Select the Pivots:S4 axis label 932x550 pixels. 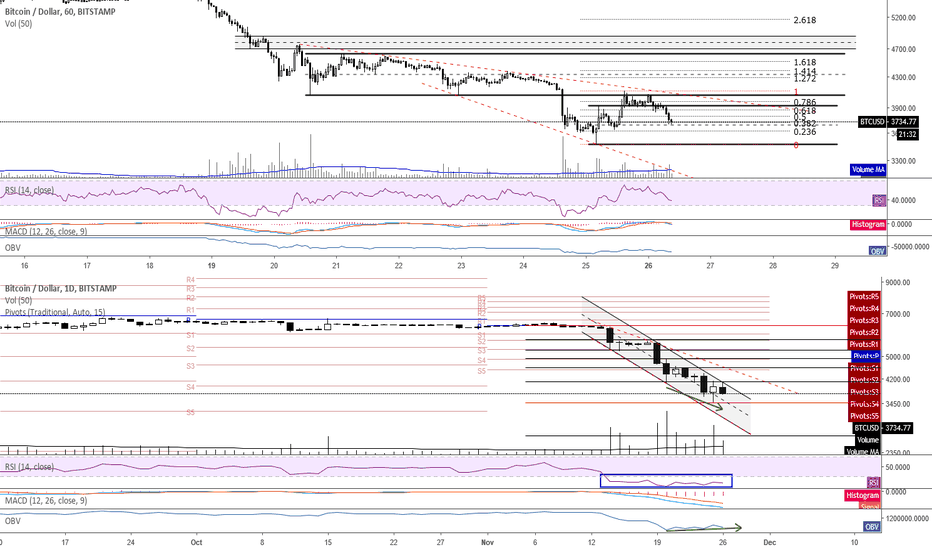(864, 404)
